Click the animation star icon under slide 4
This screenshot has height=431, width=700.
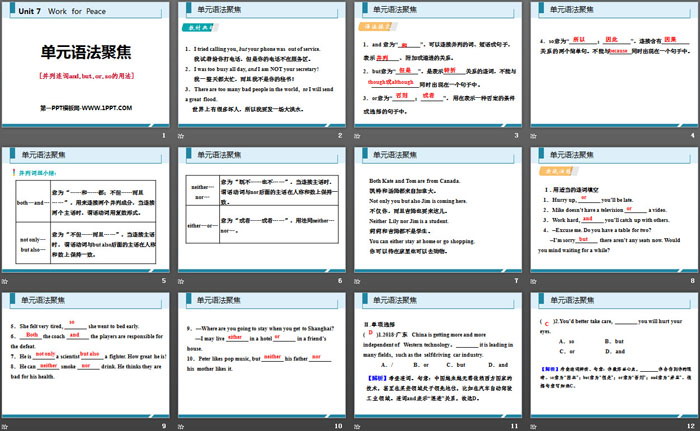click(x=532, y=134)
